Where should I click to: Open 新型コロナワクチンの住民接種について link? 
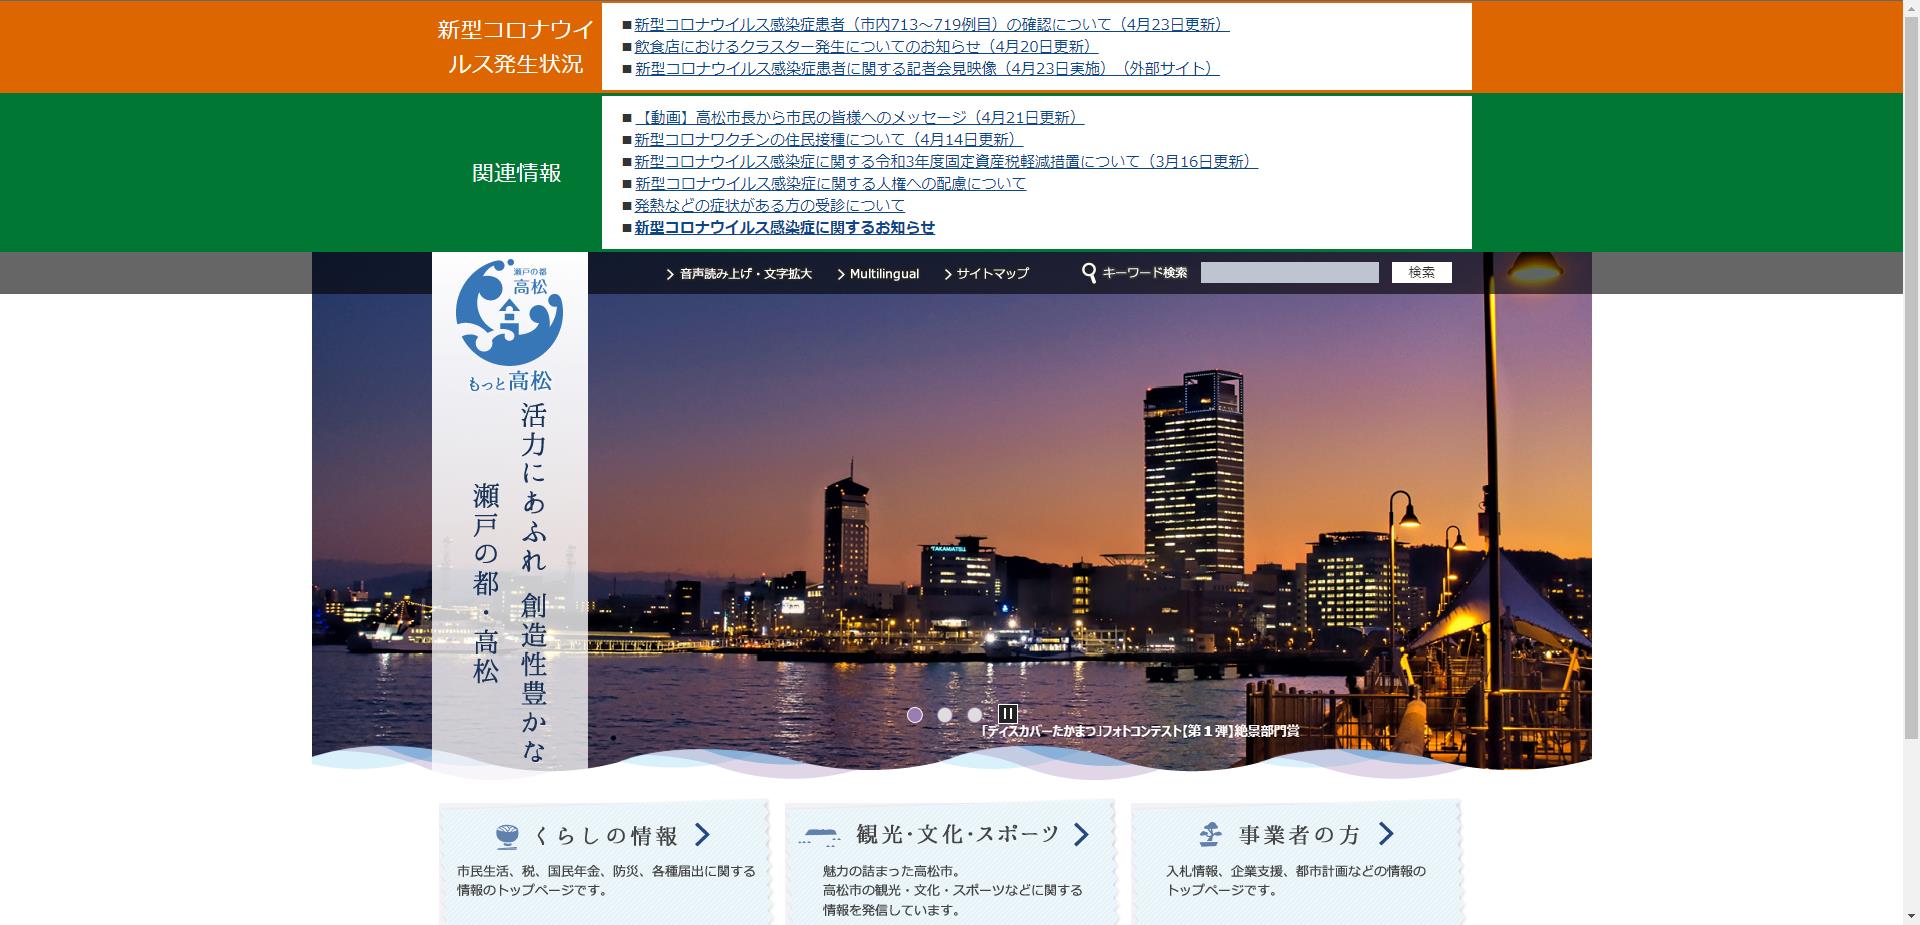pos(825,139)
